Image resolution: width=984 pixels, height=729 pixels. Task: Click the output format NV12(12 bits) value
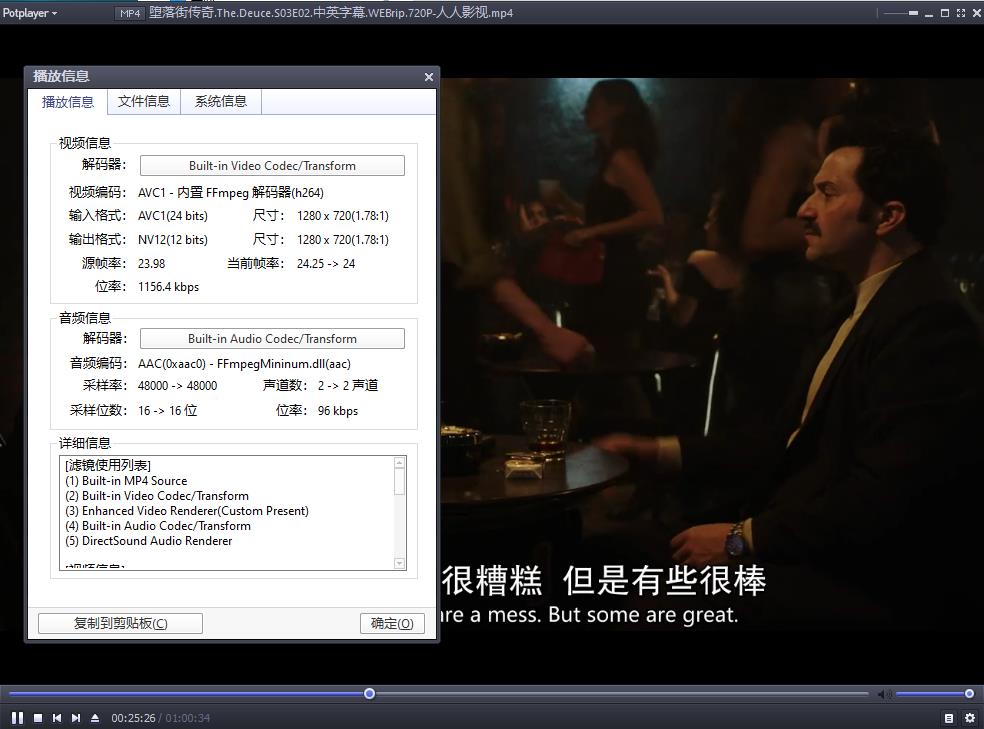[x=173, y=240]
